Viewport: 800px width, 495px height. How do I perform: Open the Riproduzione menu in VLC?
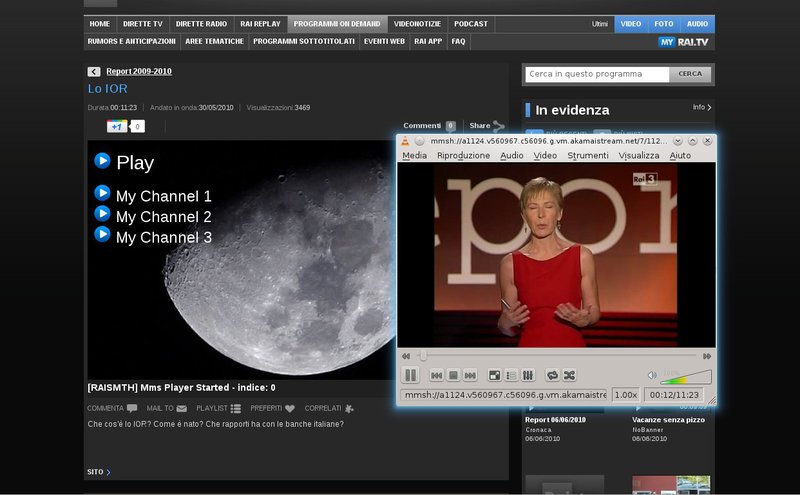coord(463,156)
